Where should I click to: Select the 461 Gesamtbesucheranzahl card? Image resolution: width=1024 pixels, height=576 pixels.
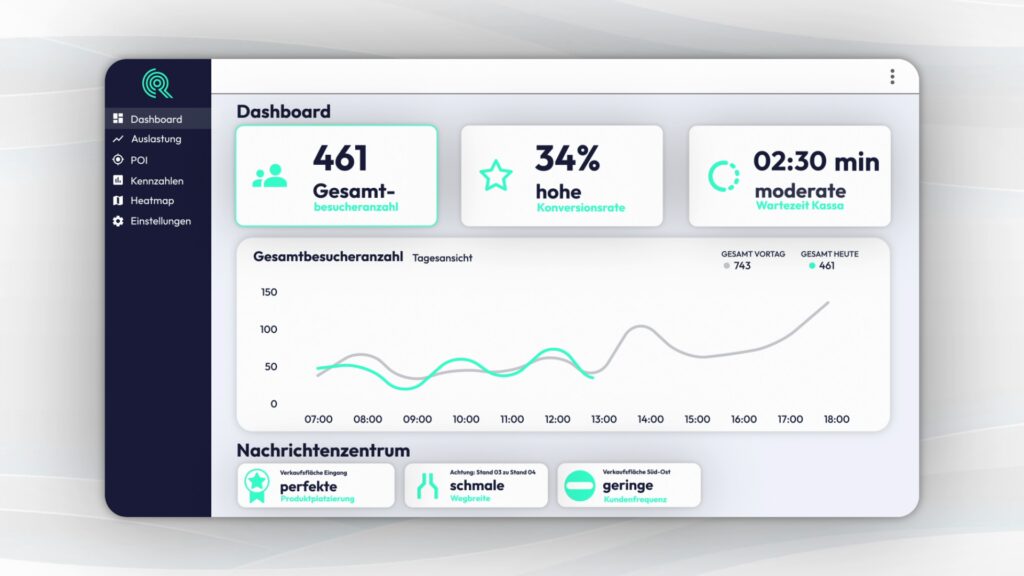(x=336, y=176)
